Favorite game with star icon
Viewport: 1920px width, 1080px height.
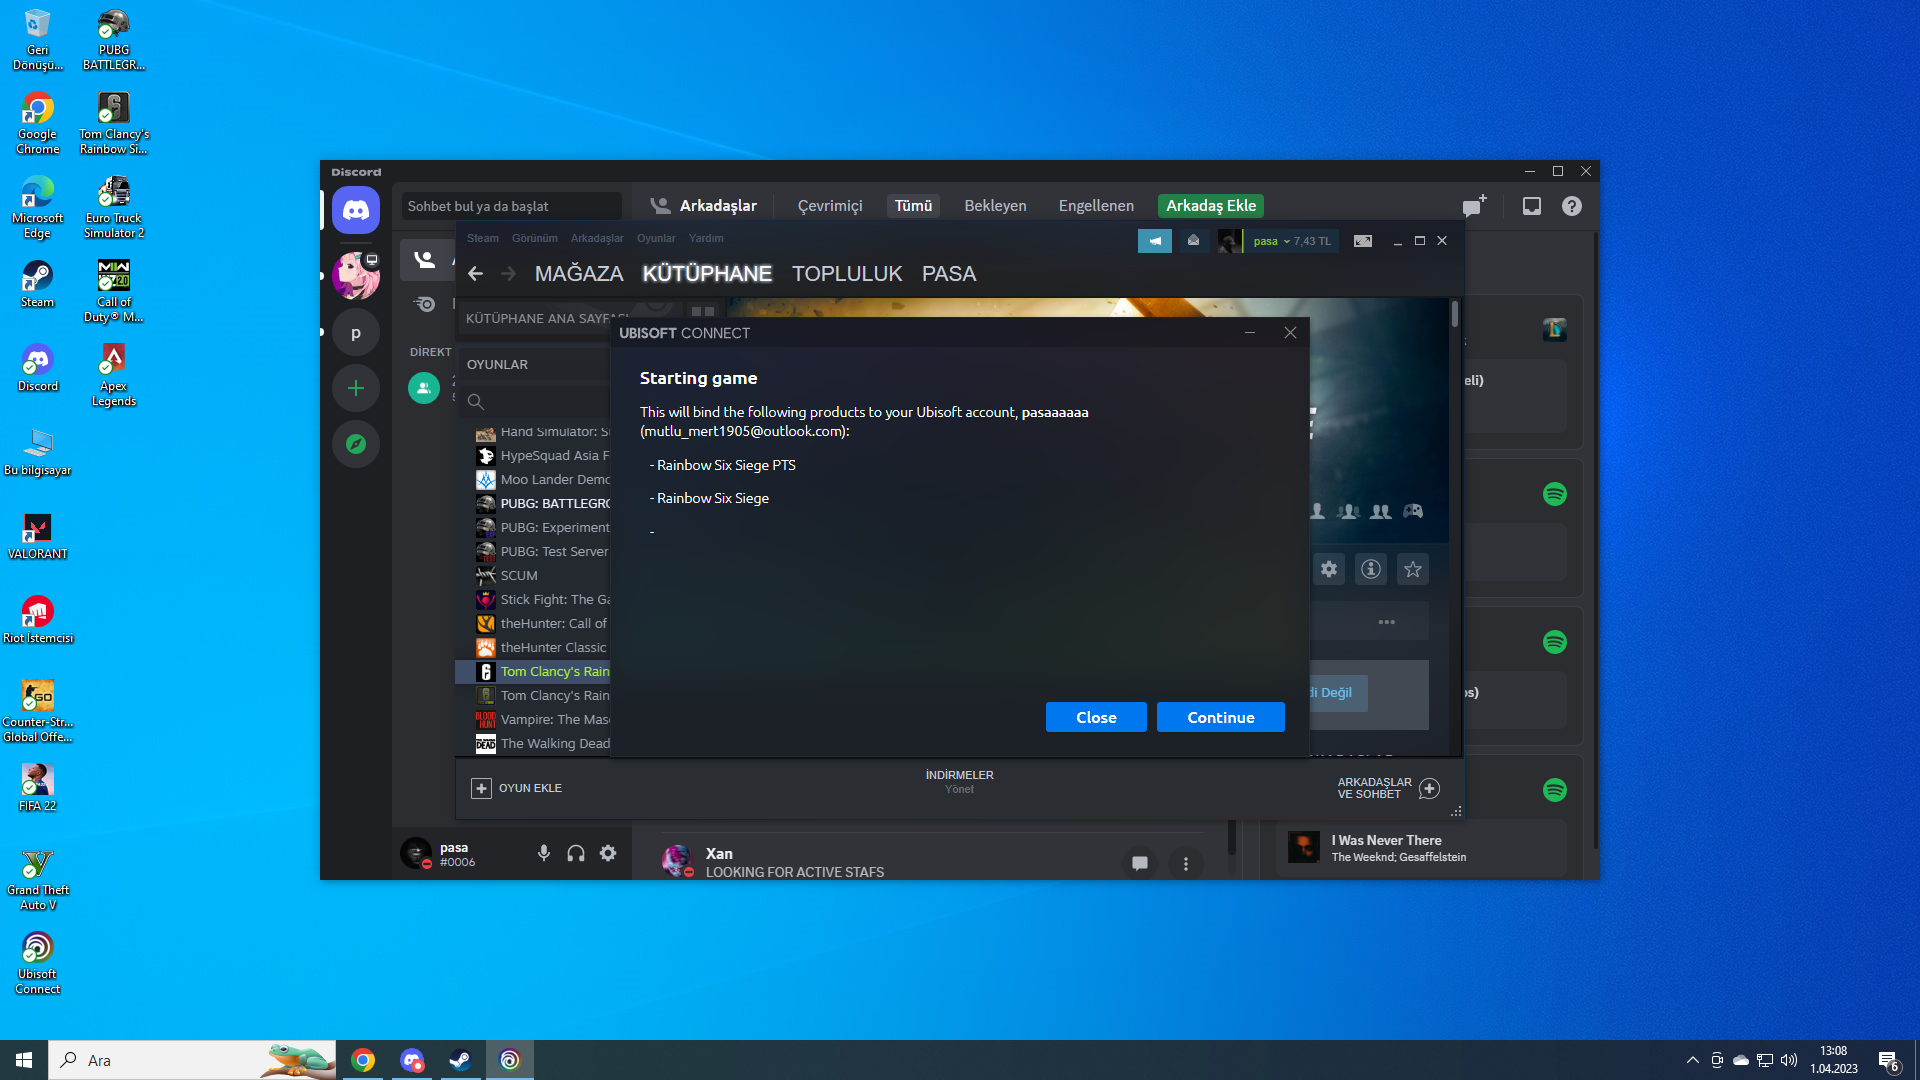(1413, 569)
